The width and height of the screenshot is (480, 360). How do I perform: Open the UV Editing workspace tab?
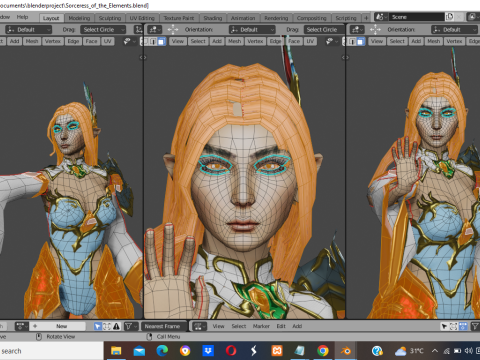click(142, 18)
